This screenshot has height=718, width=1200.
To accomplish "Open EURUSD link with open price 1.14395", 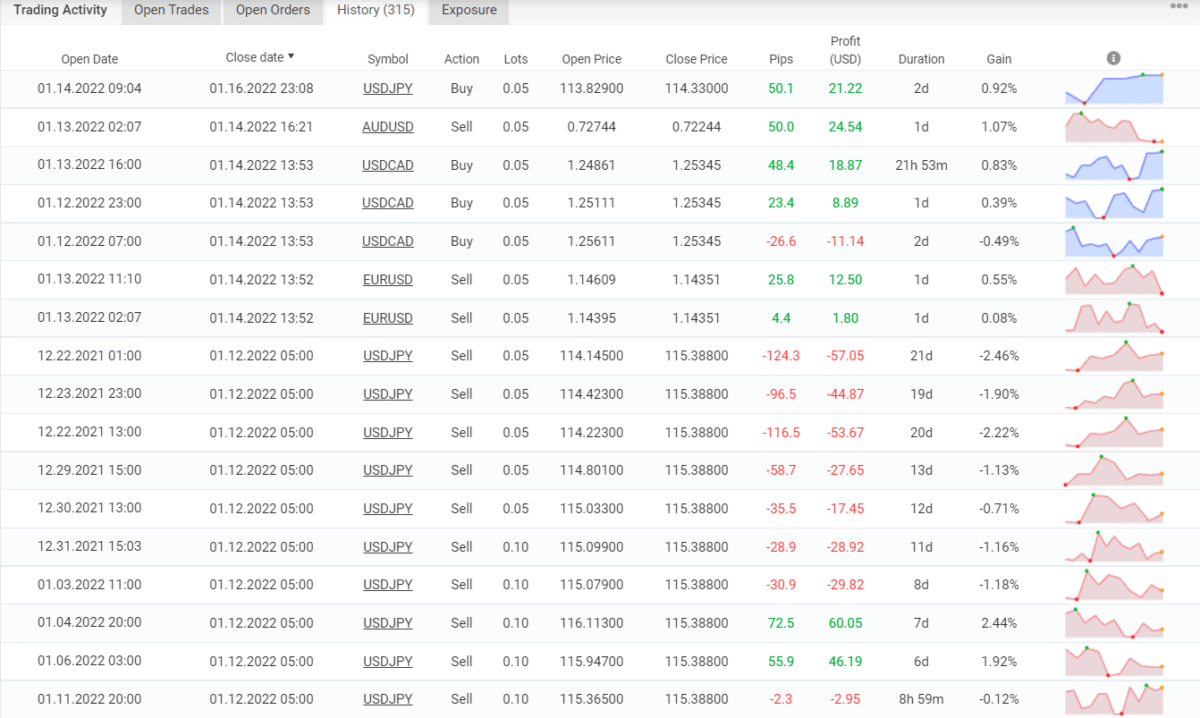I will (388, 318).
